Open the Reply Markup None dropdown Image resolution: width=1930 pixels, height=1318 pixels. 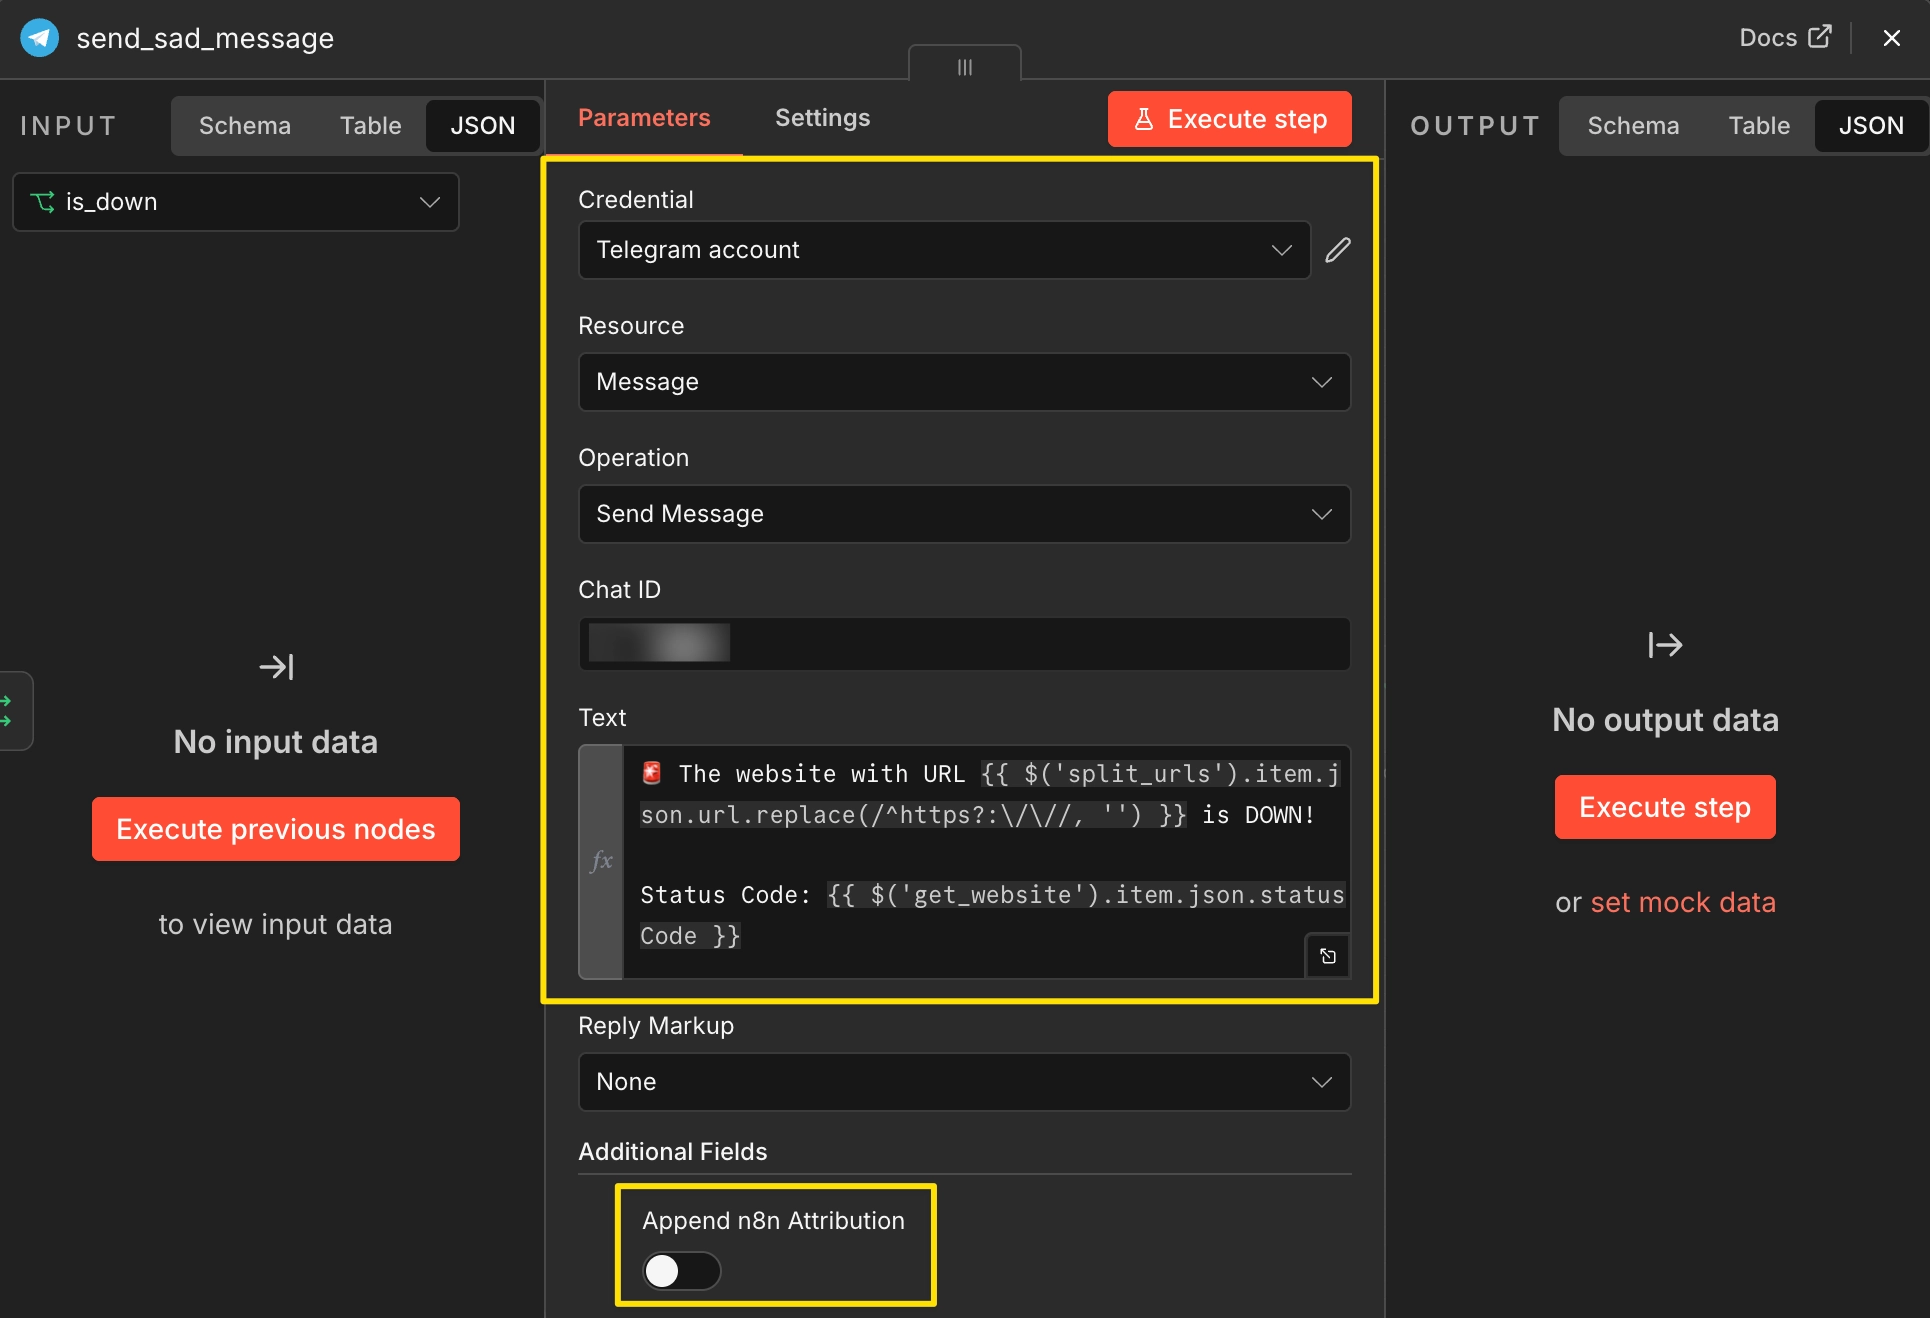pyautogui.click(x=964, y=1082)
